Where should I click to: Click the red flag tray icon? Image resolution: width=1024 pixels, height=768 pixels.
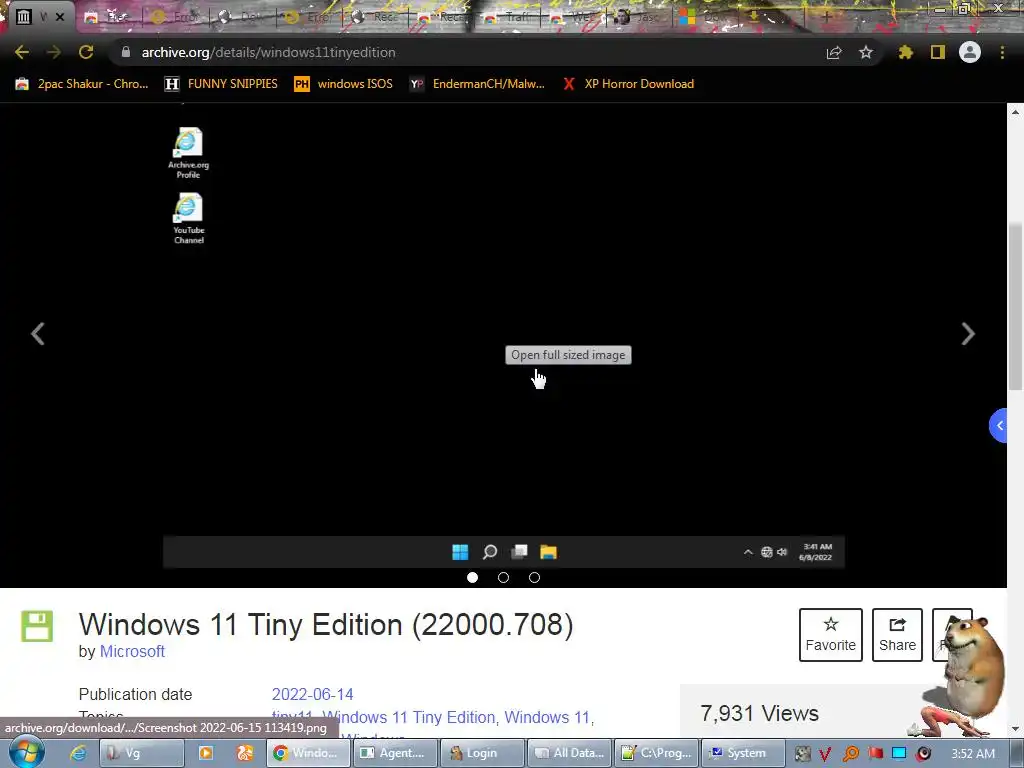click(x=875, y=754)
